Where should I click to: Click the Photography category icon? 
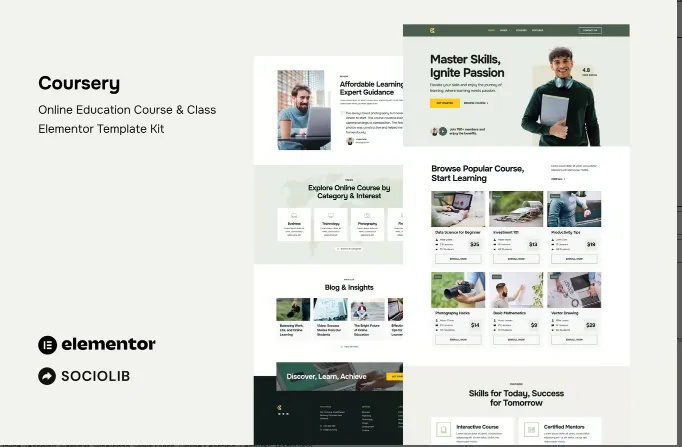coord(367,216)
